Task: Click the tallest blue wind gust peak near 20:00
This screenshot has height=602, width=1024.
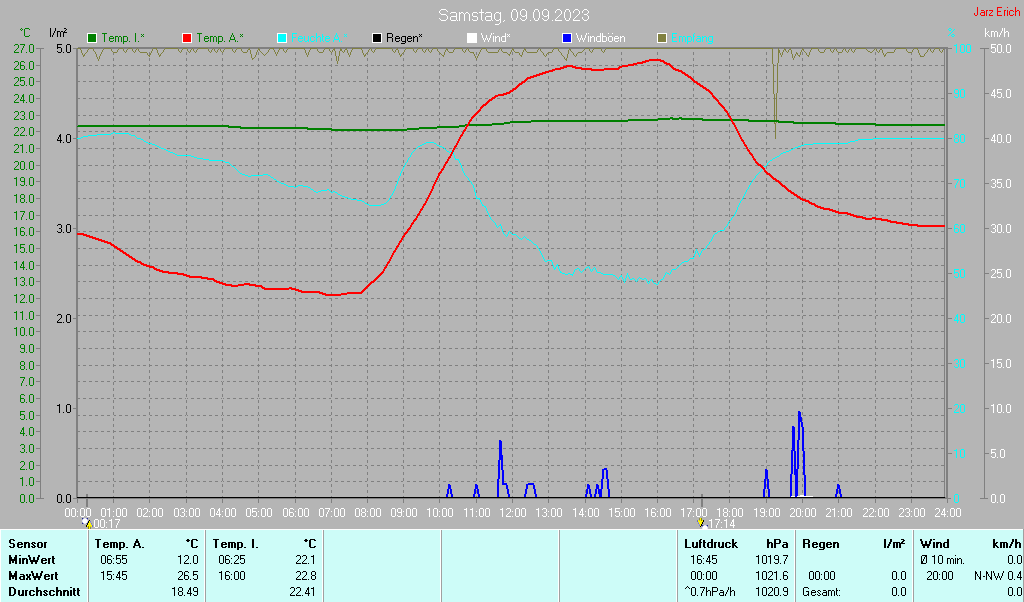Action: pyautogui.click(x=799, y=454)
